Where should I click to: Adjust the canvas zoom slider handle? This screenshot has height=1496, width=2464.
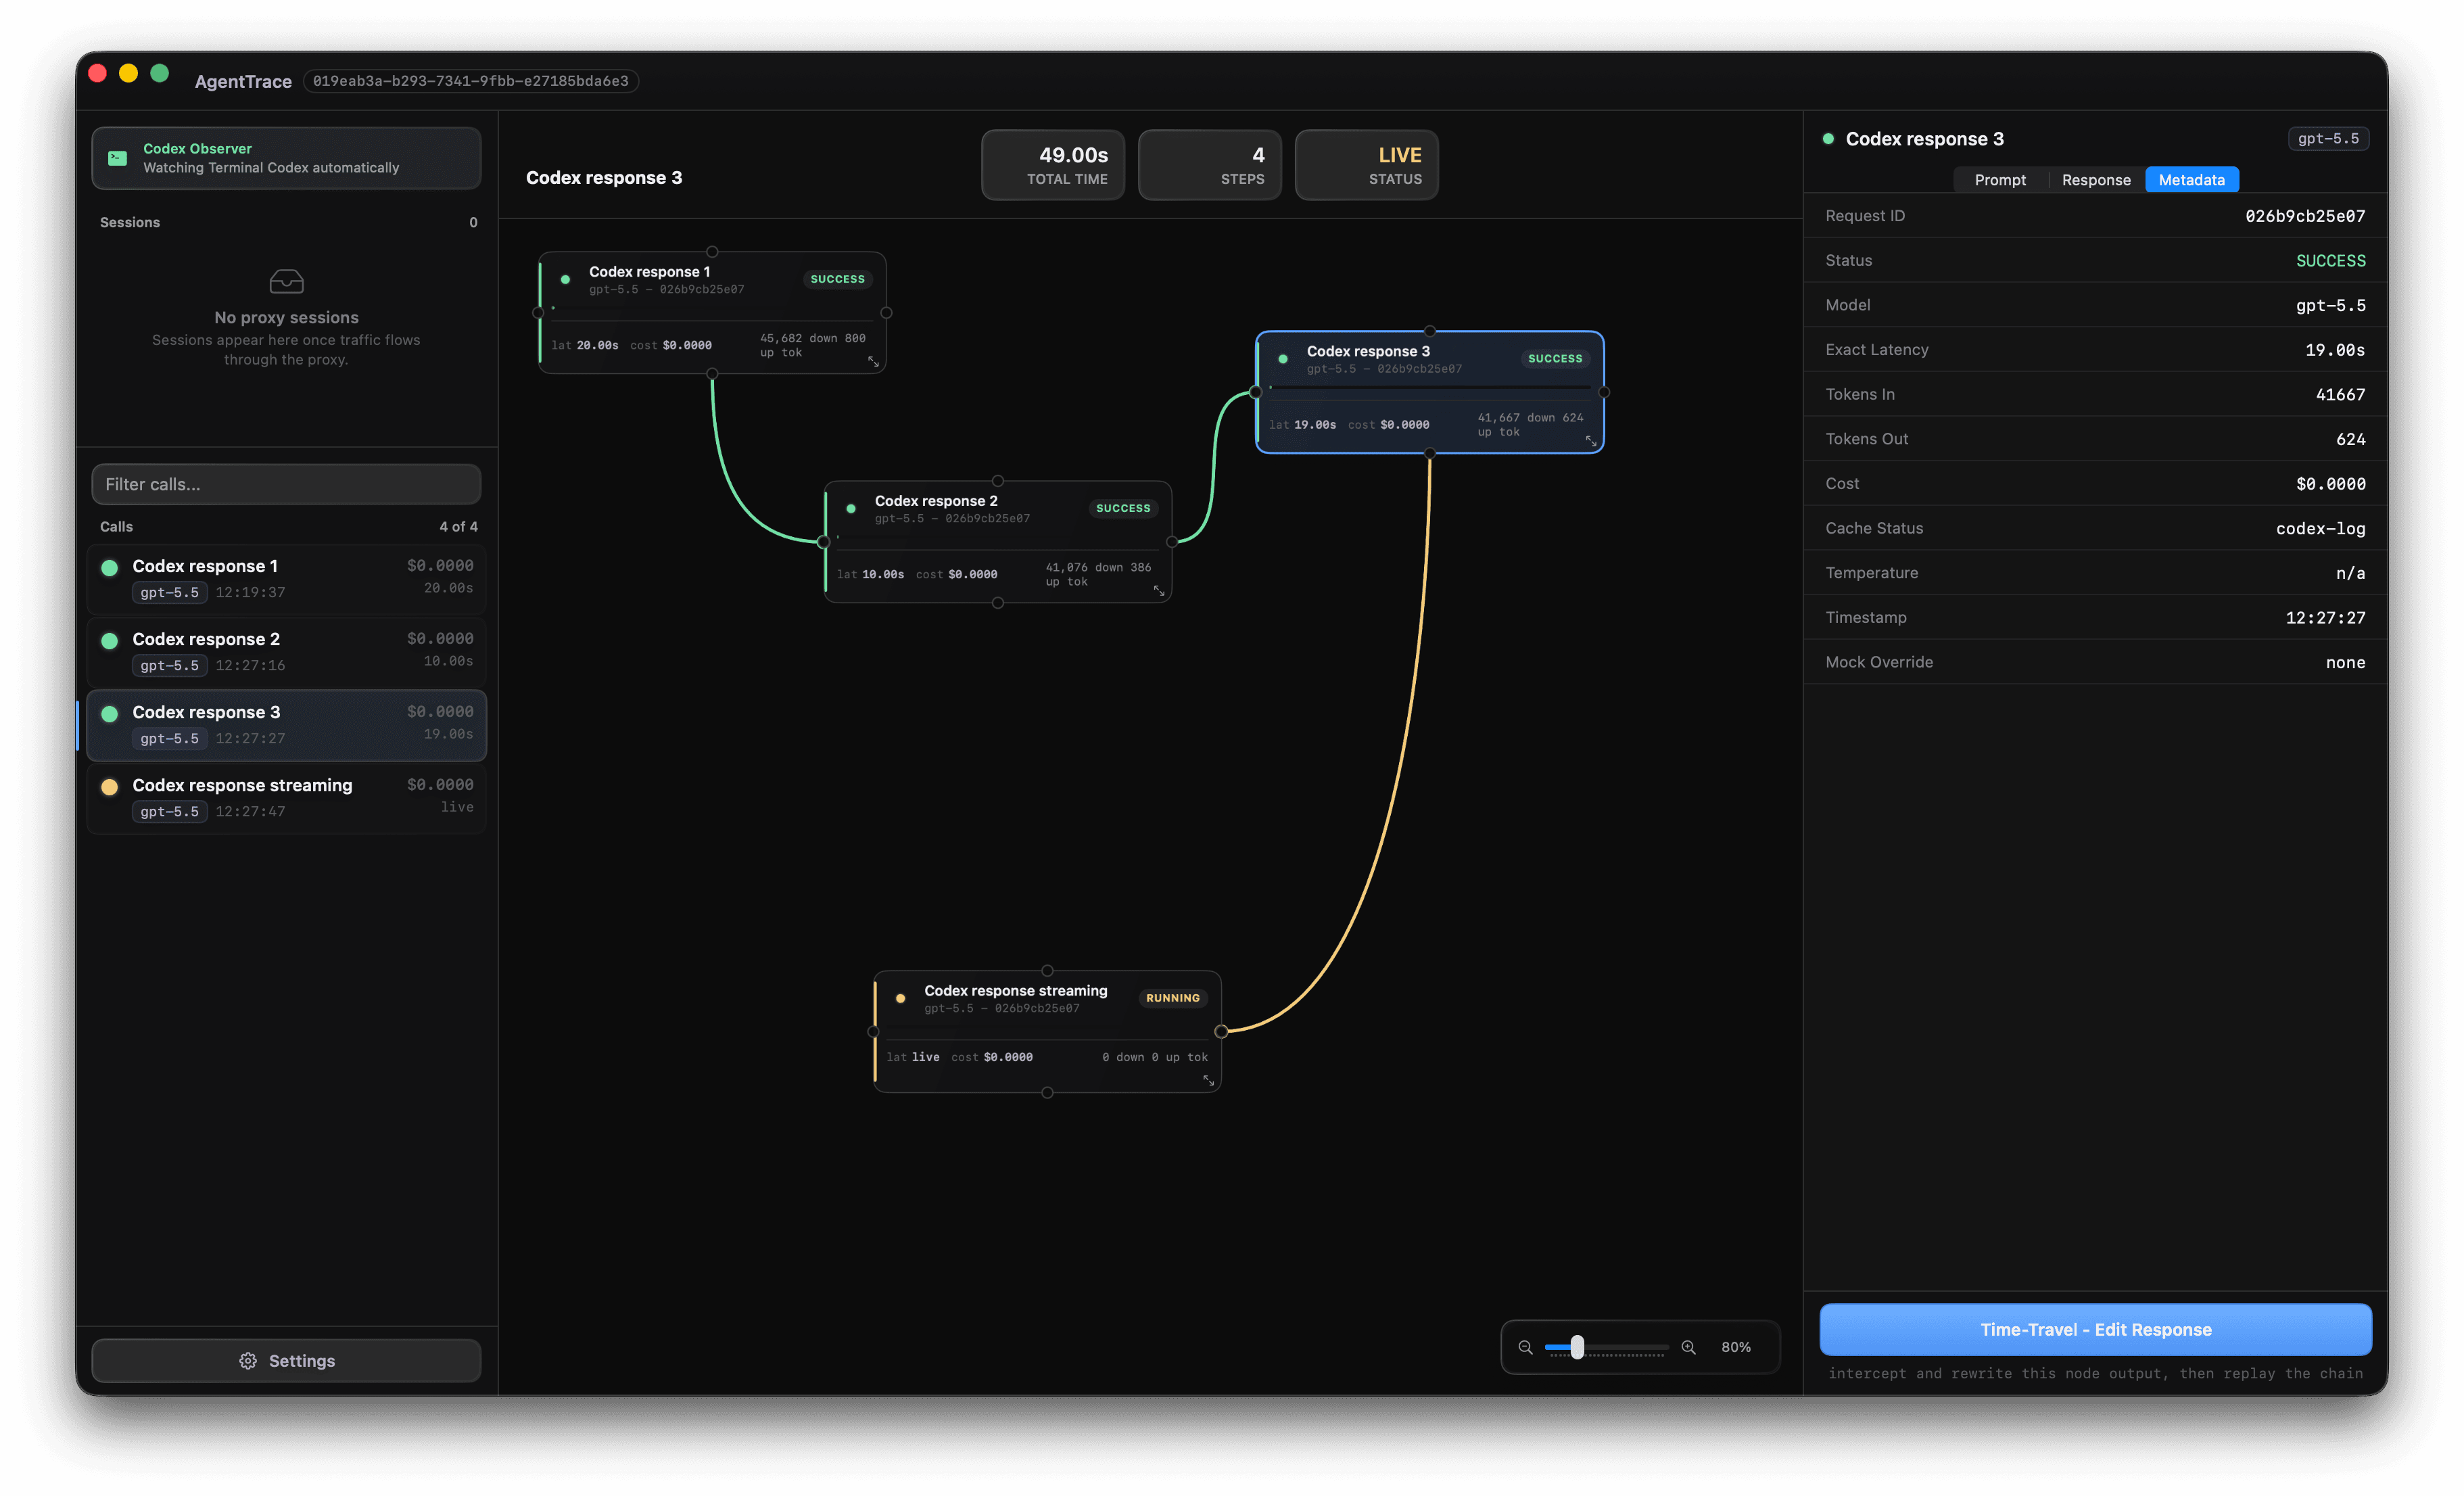[1577, 1347]
